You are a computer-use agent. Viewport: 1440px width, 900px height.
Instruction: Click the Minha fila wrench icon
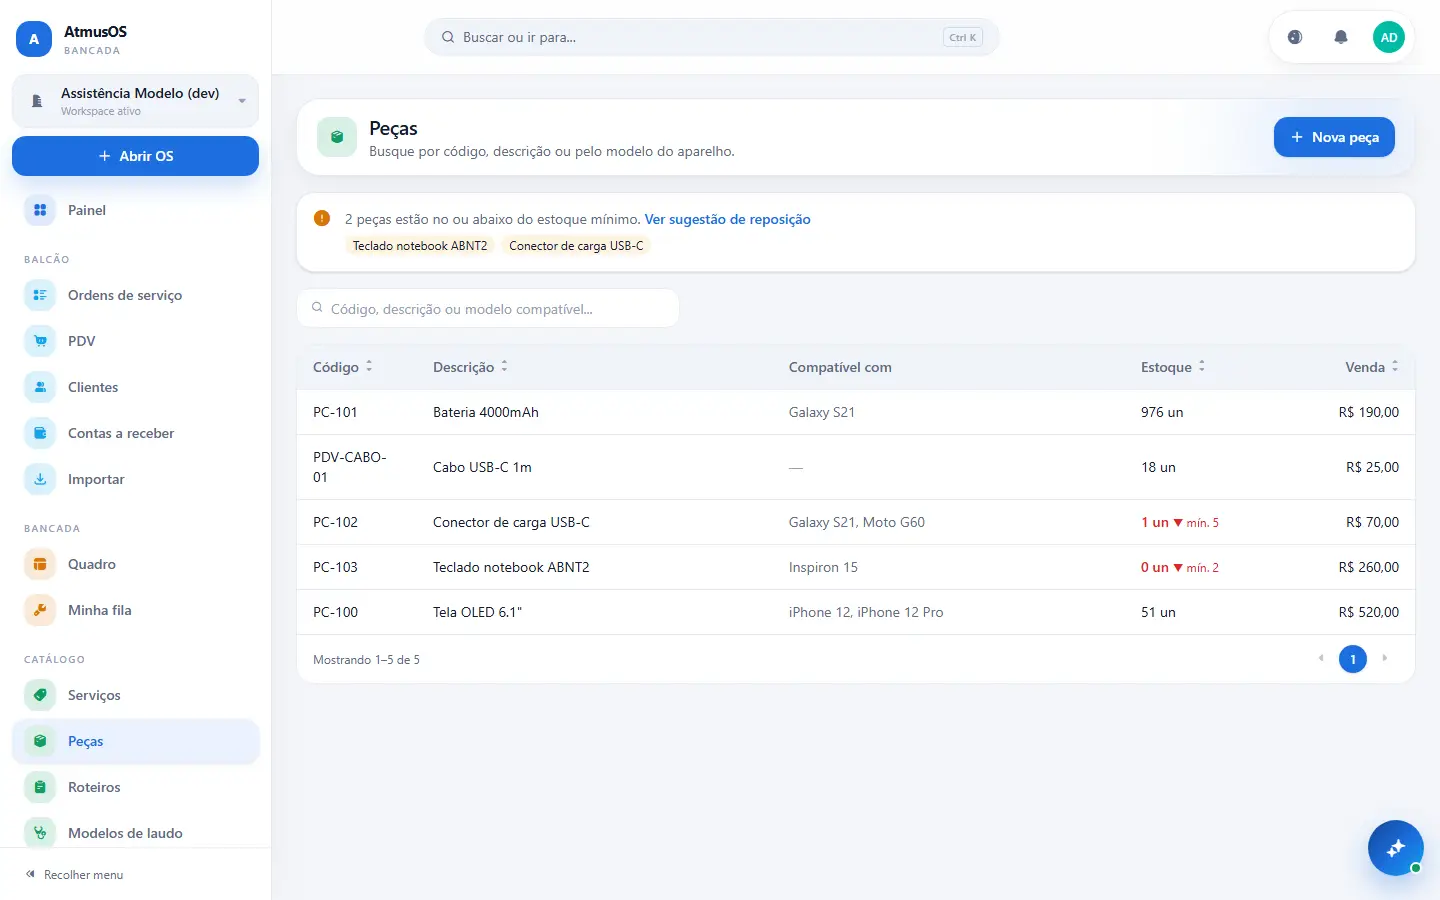pyautogui.click(x=40, y=610)
